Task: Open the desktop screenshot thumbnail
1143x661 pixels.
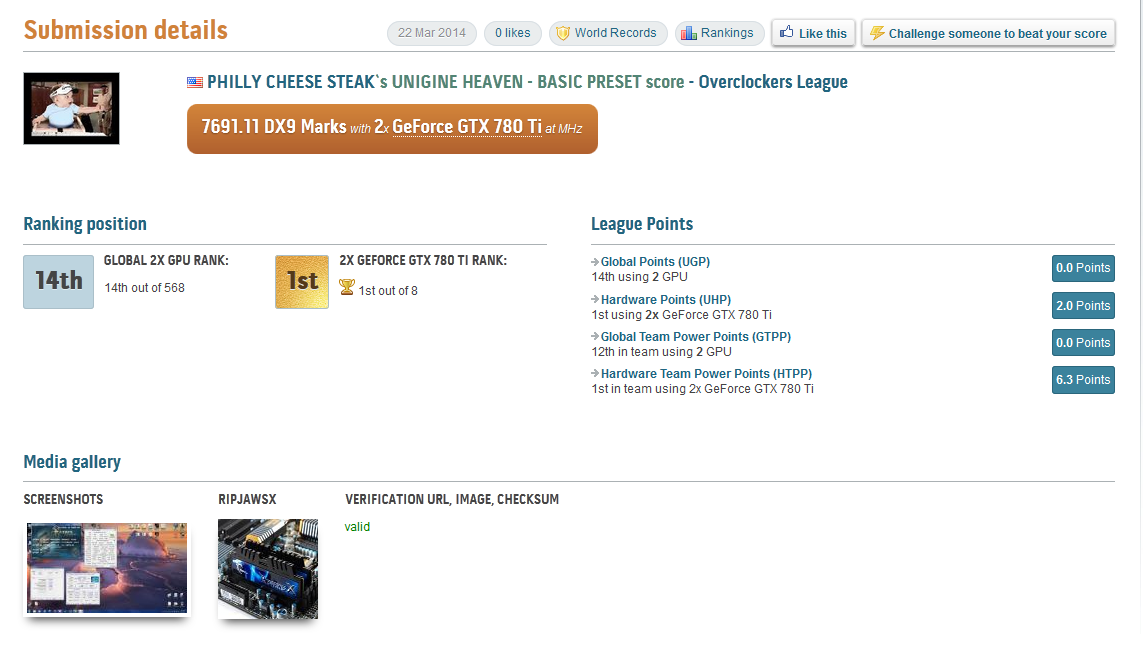Action: (x=106, y=567)
